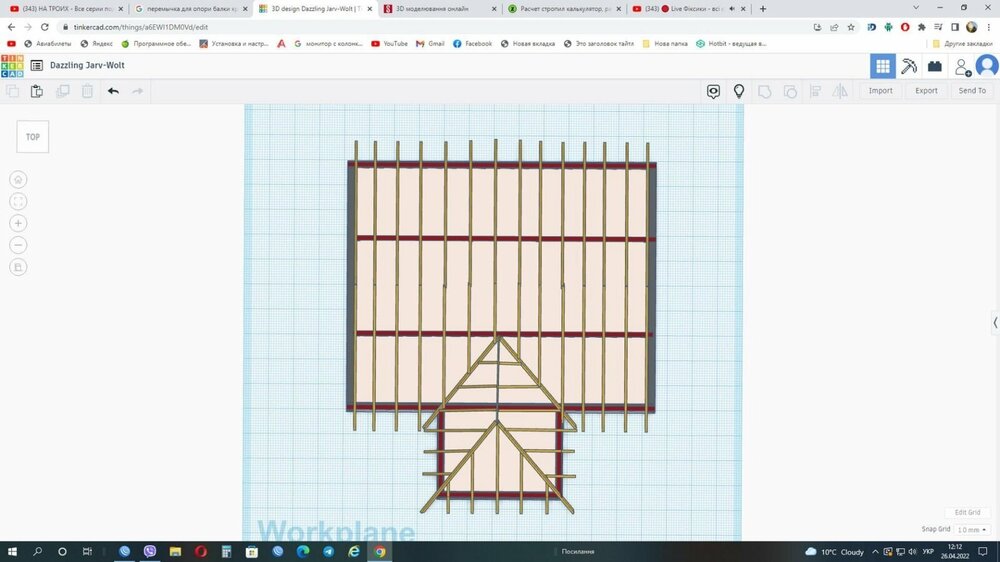Open the design list menu icon
1000x562 pixels.
pyautogui.click(x=37, y=65)
